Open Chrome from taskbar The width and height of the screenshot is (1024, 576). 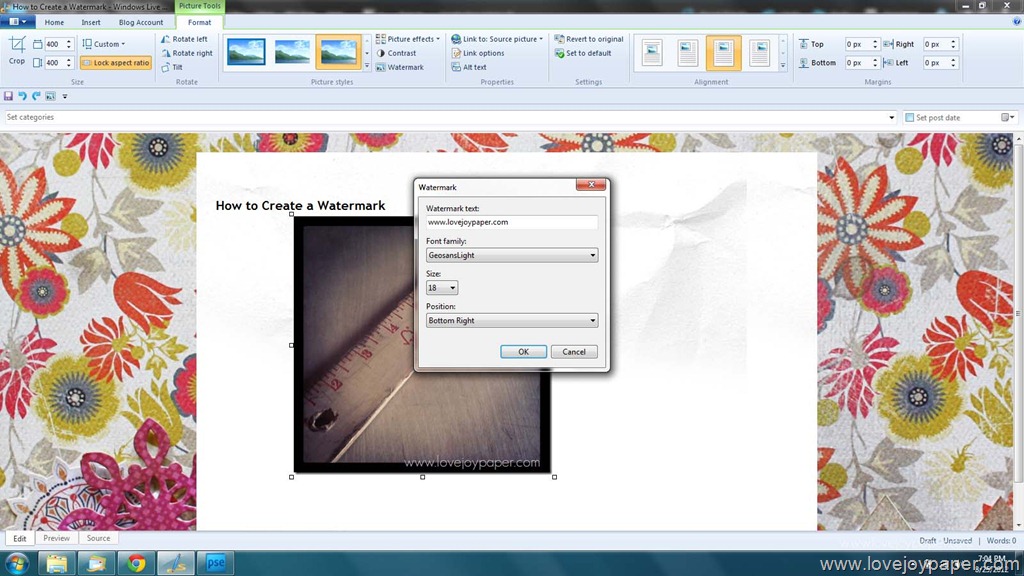click(136, 563)
